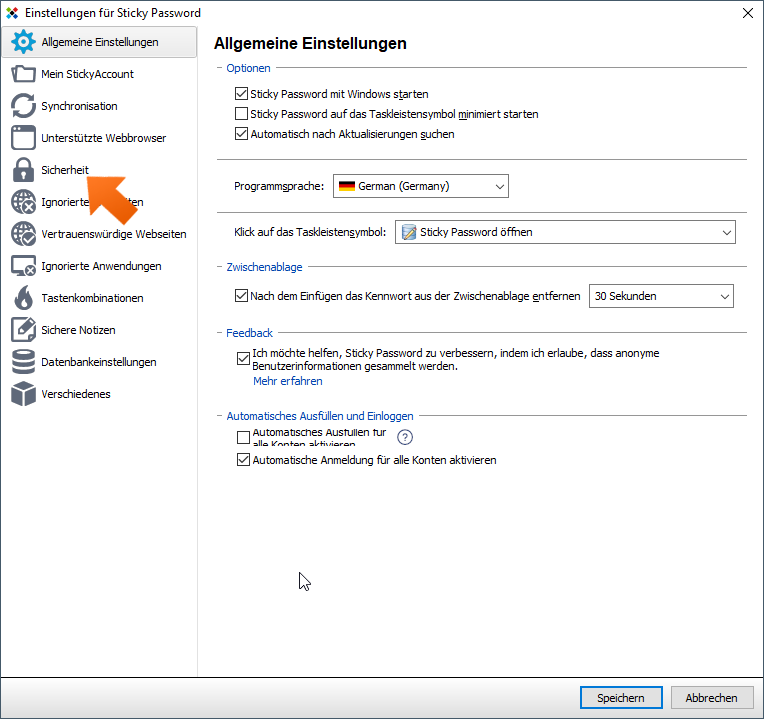The height and width of the screenshot is (719, 764).
Task: Select Tastenkombinationen in the sidebar
Action: coord(99,298)
